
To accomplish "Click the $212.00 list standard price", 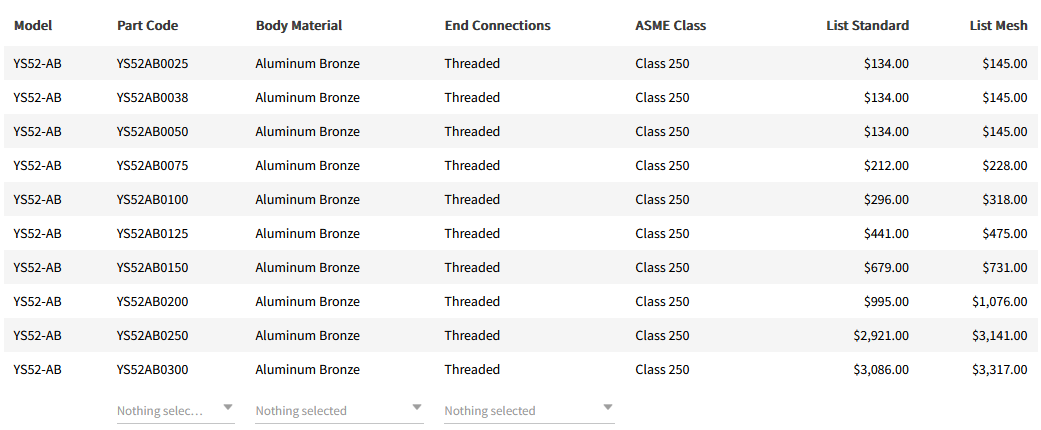I will pos(886,165).
